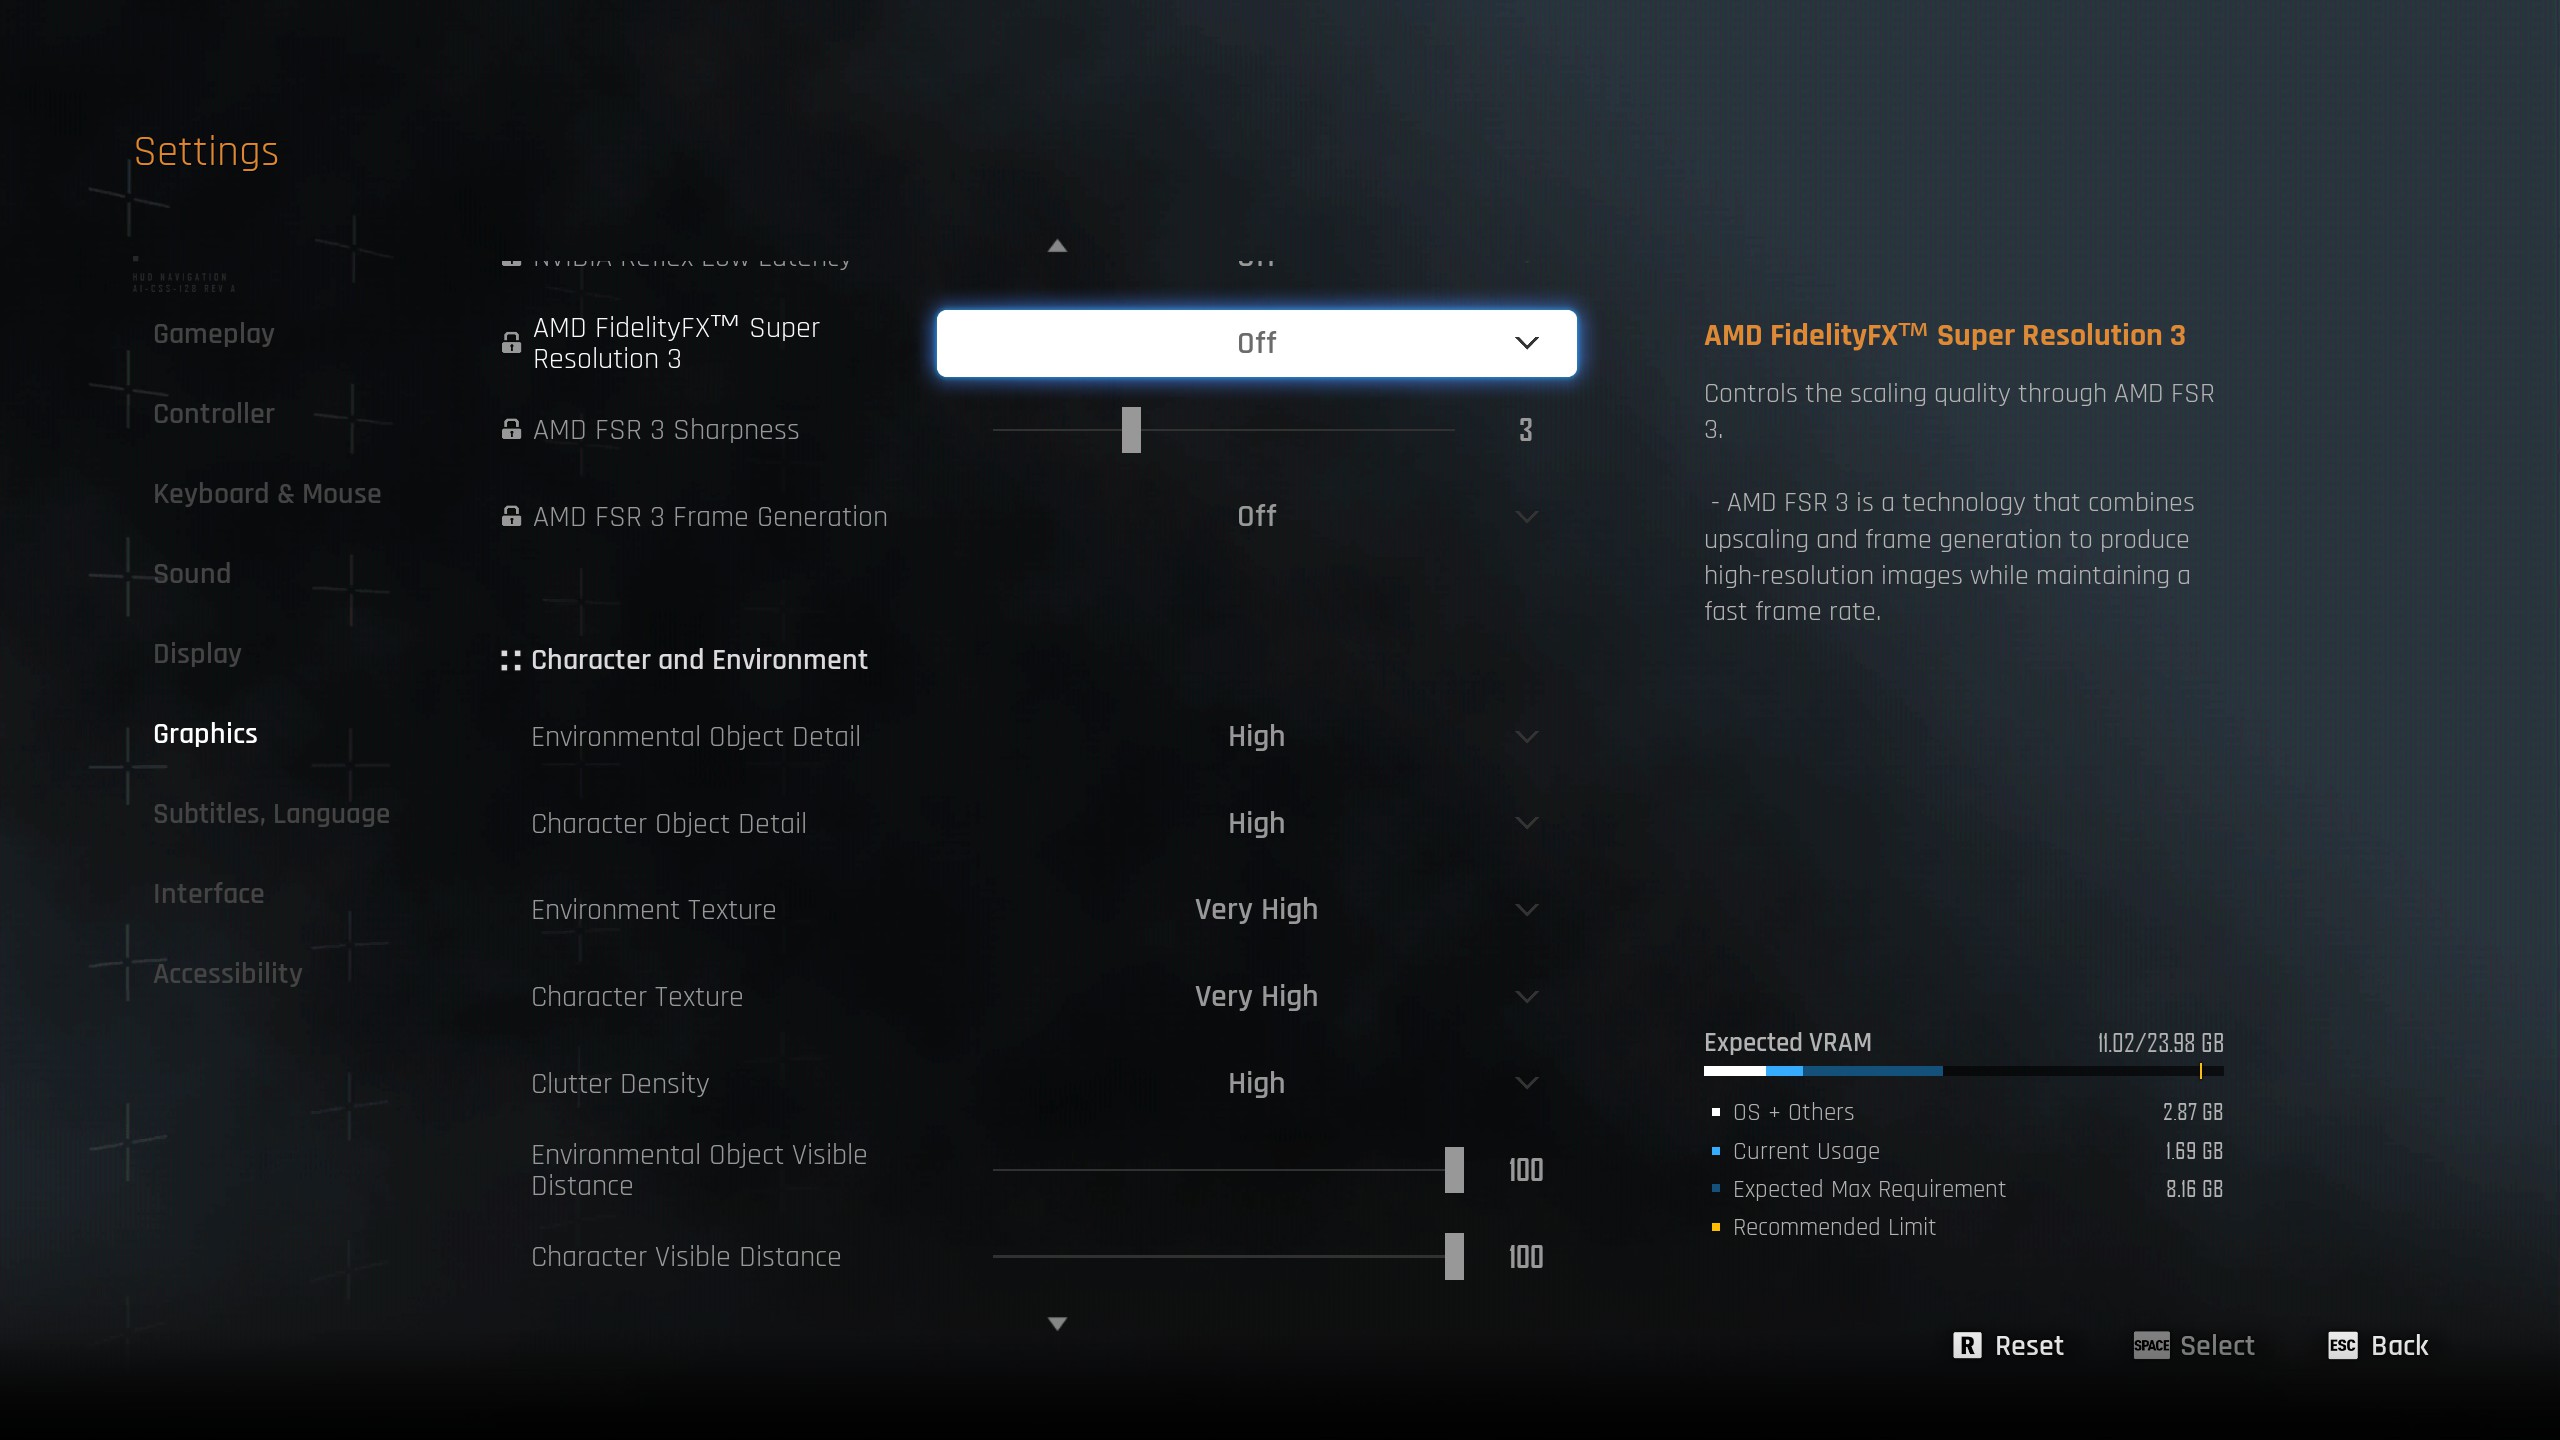Screen dimensions: 2560x1440
Task: Click the ESC key icon for Back
Action: tap(2342, 1346)
